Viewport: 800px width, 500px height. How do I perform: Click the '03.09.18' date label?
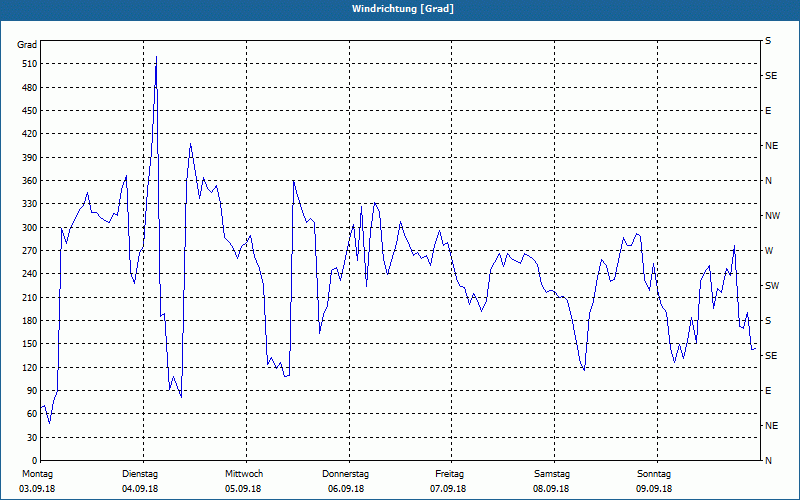37,489
